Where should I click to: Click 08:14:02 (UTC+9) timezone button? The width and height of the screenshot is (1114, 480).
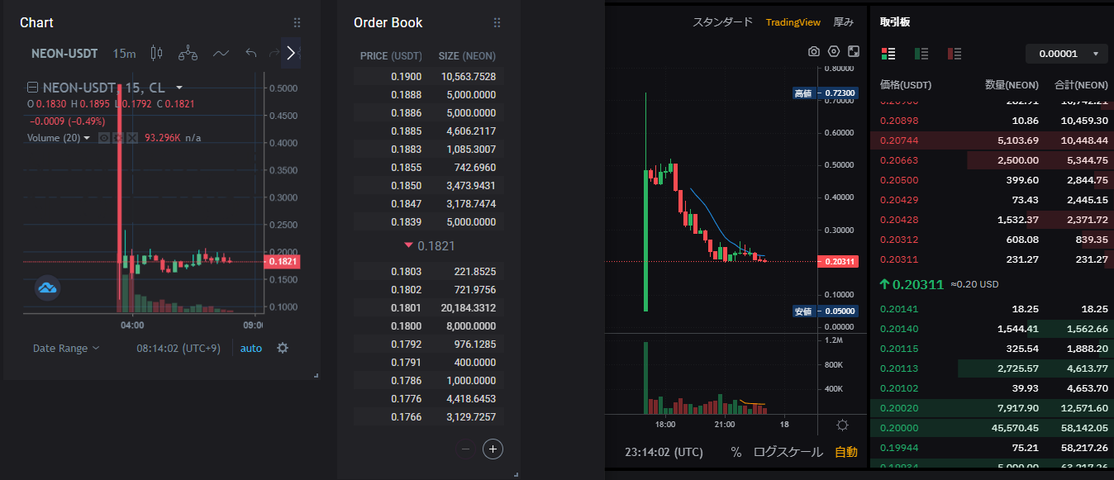click(180, 348)
